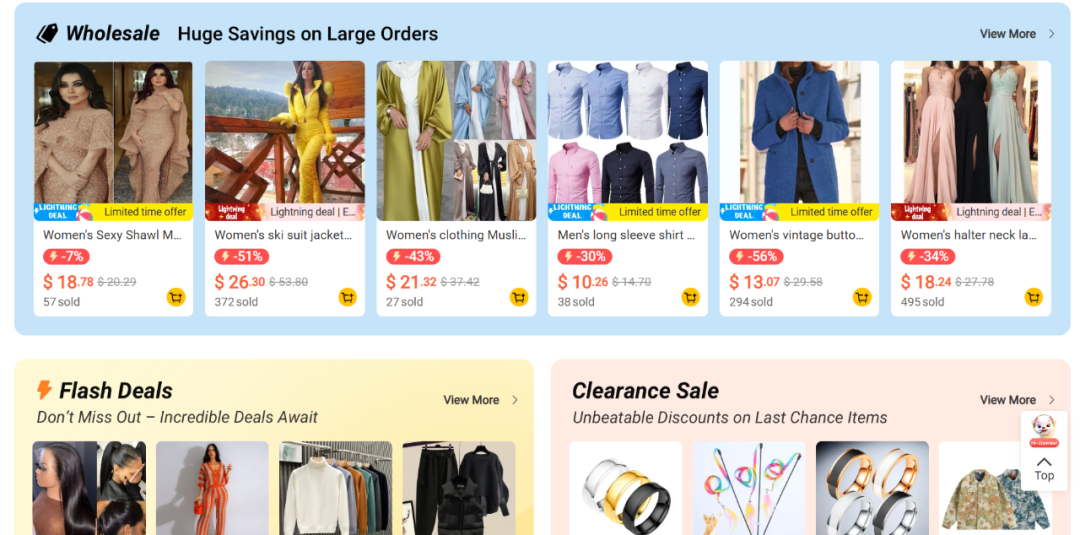1080x535 pixels.
Task: Open Men's long sleeve shirt title link
Action: tap(626, 235)
